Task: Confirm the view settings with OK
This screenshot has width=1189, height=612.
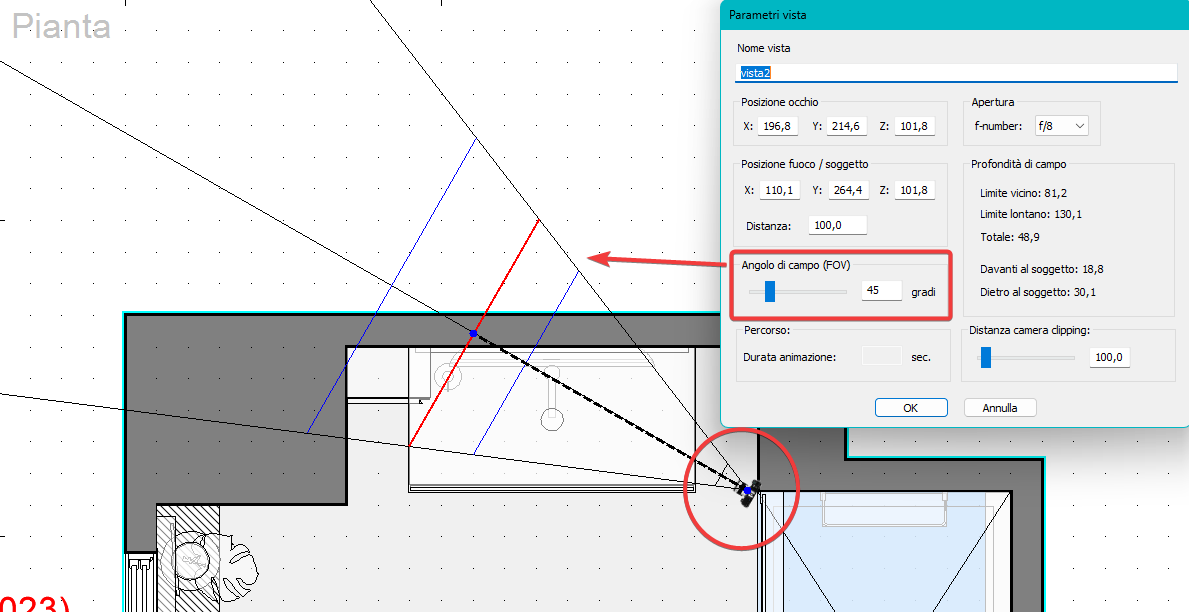Action: 910,407
